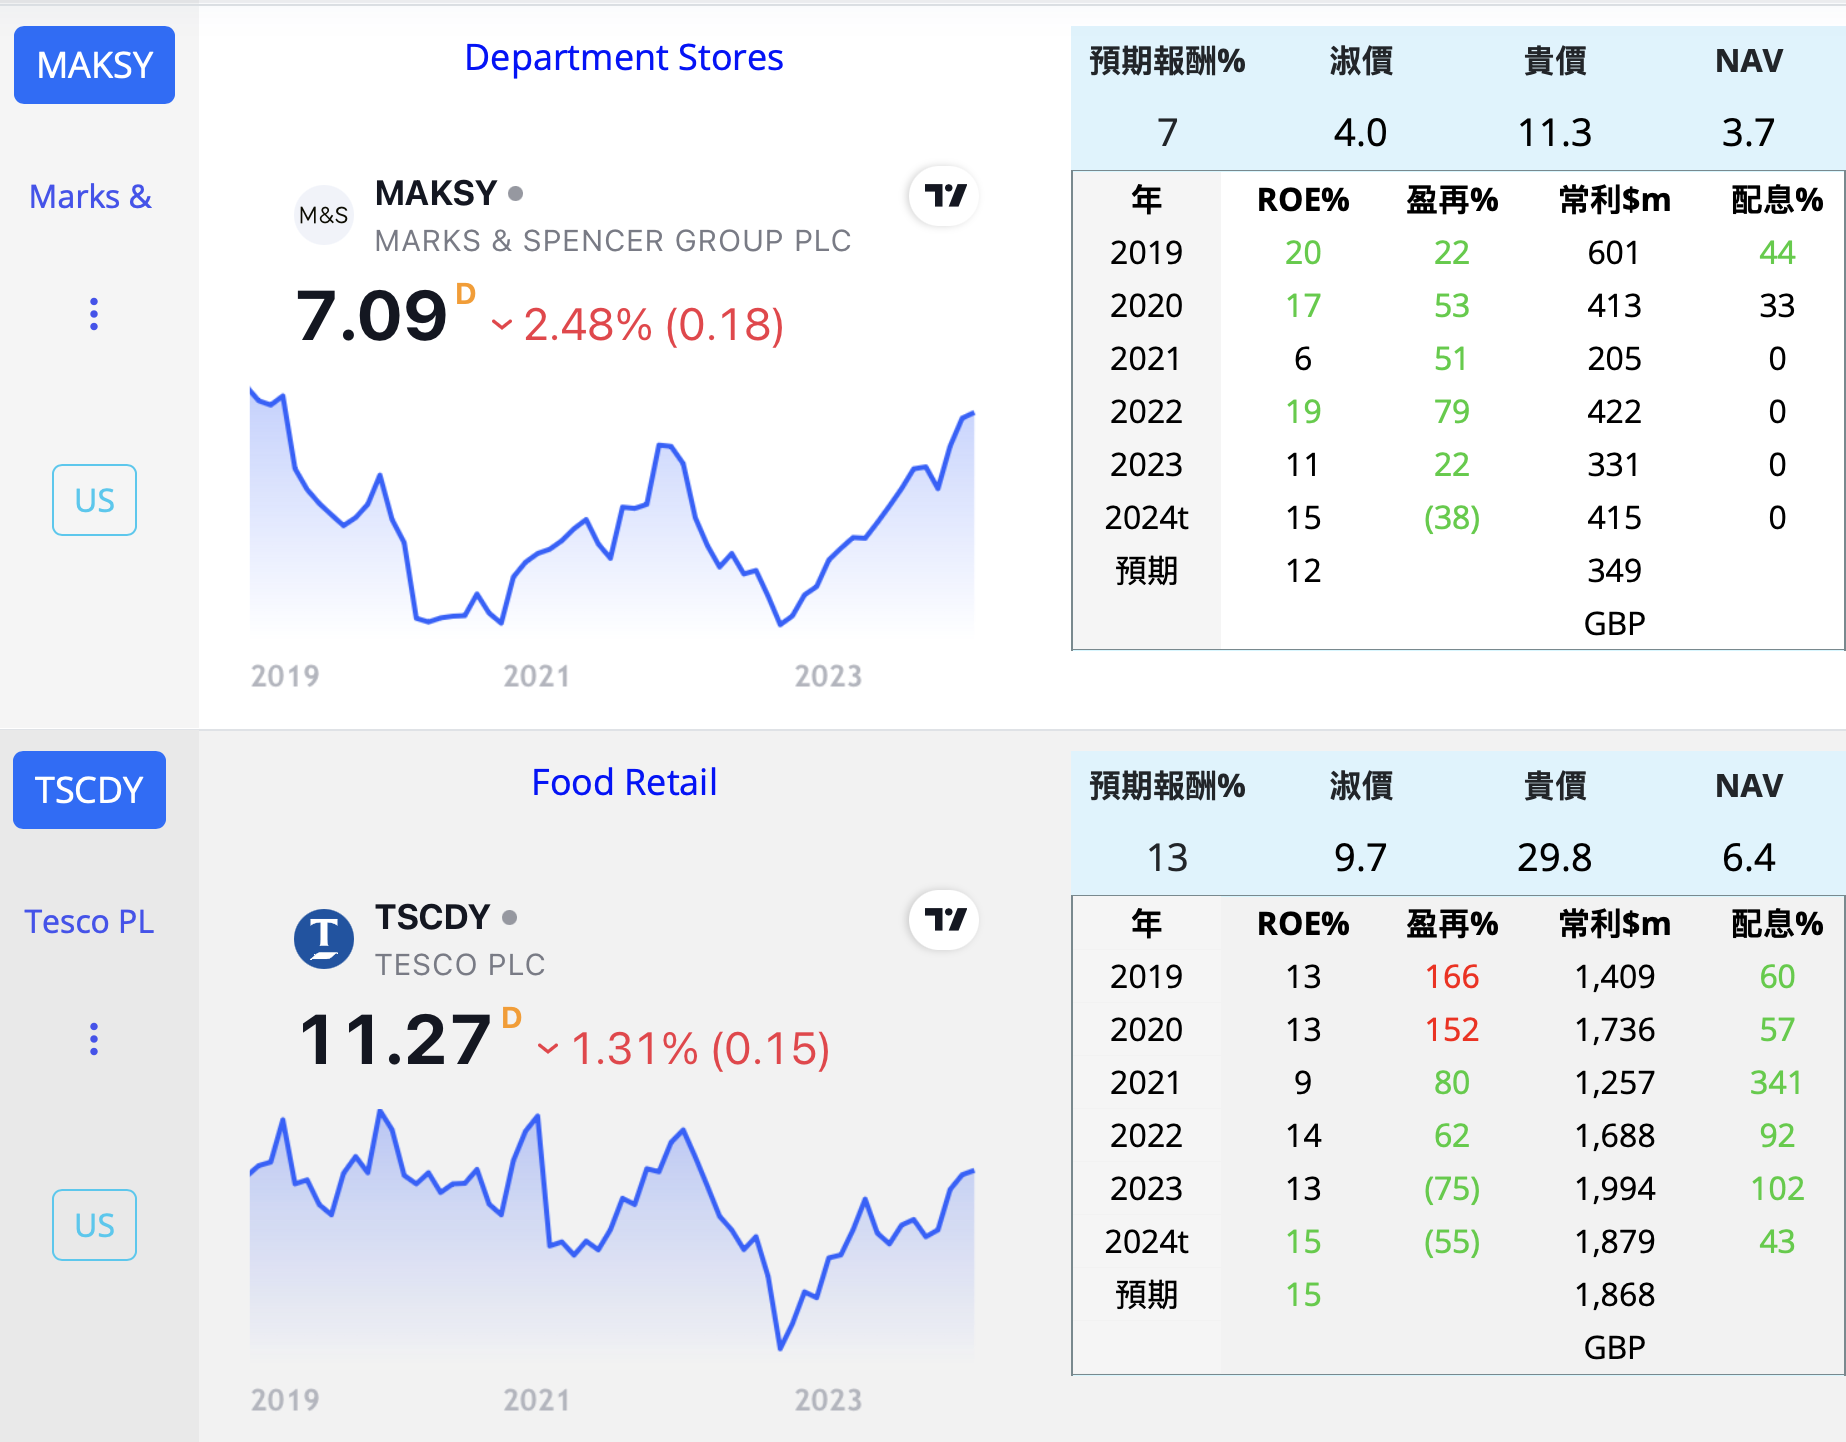Click MAKSY price change 2.48% (0.18)

pyautogui.click(x=638, y=325)
